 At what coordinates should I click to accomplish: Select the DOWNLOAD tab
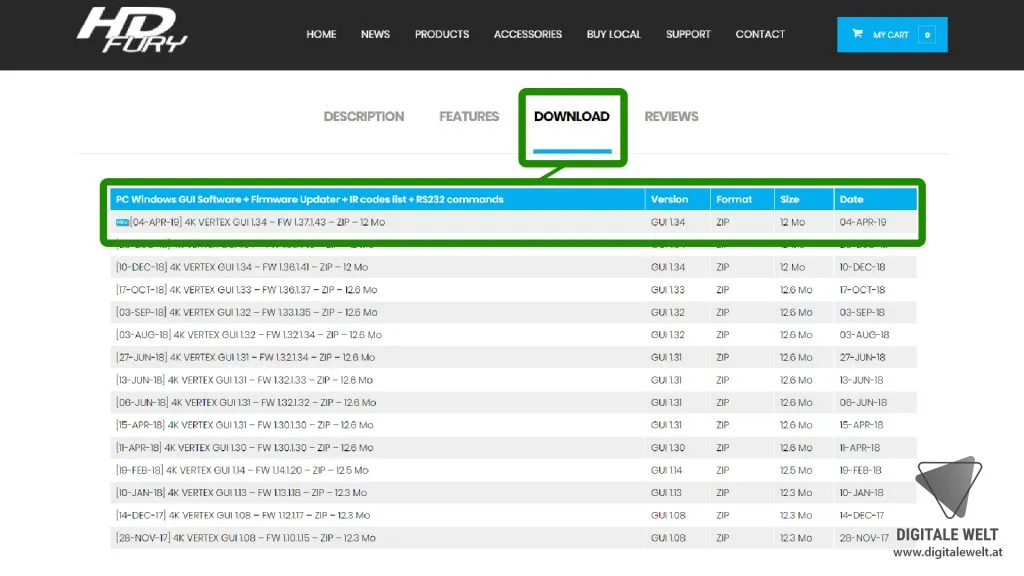coord(571,116)
